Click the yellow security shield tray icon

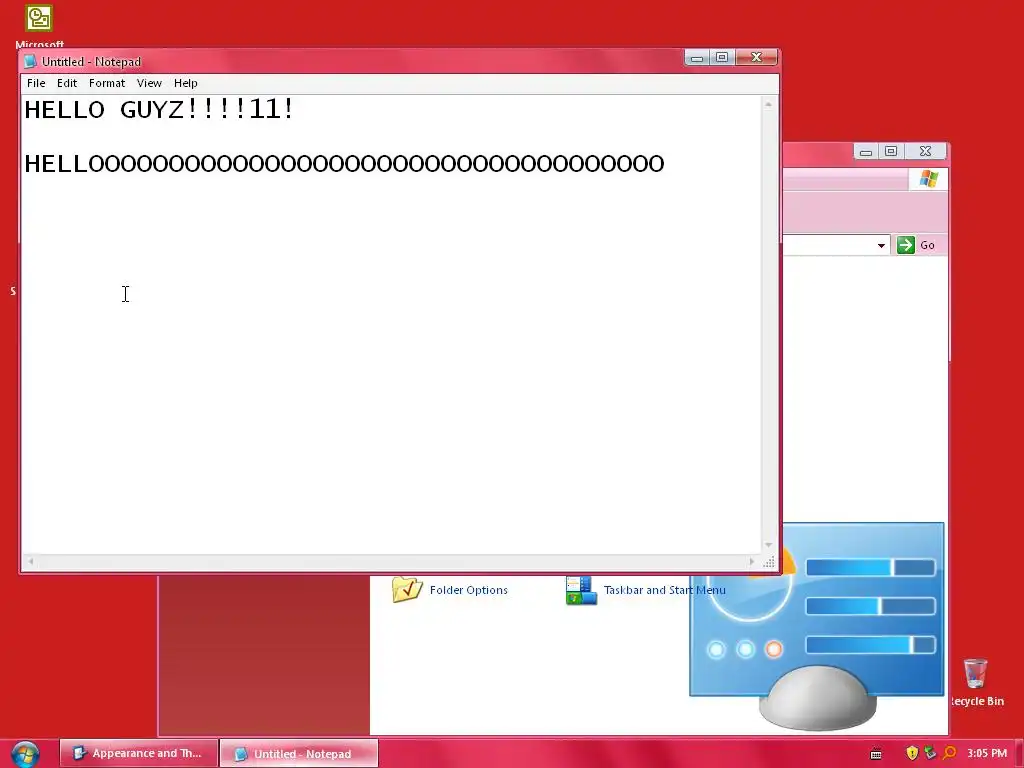[x=912, y=753]
